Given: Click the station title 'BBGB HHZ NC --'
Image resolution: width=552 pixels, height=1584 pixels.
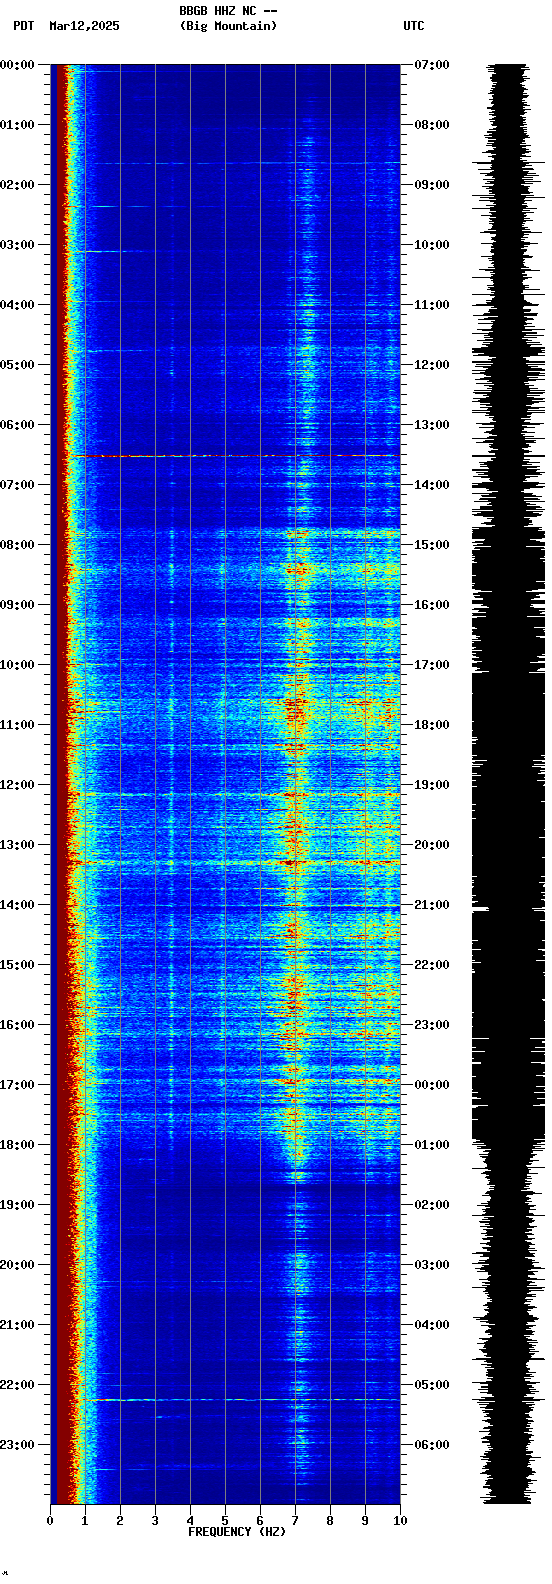Looking at the screenshot, I should [228, 11].
